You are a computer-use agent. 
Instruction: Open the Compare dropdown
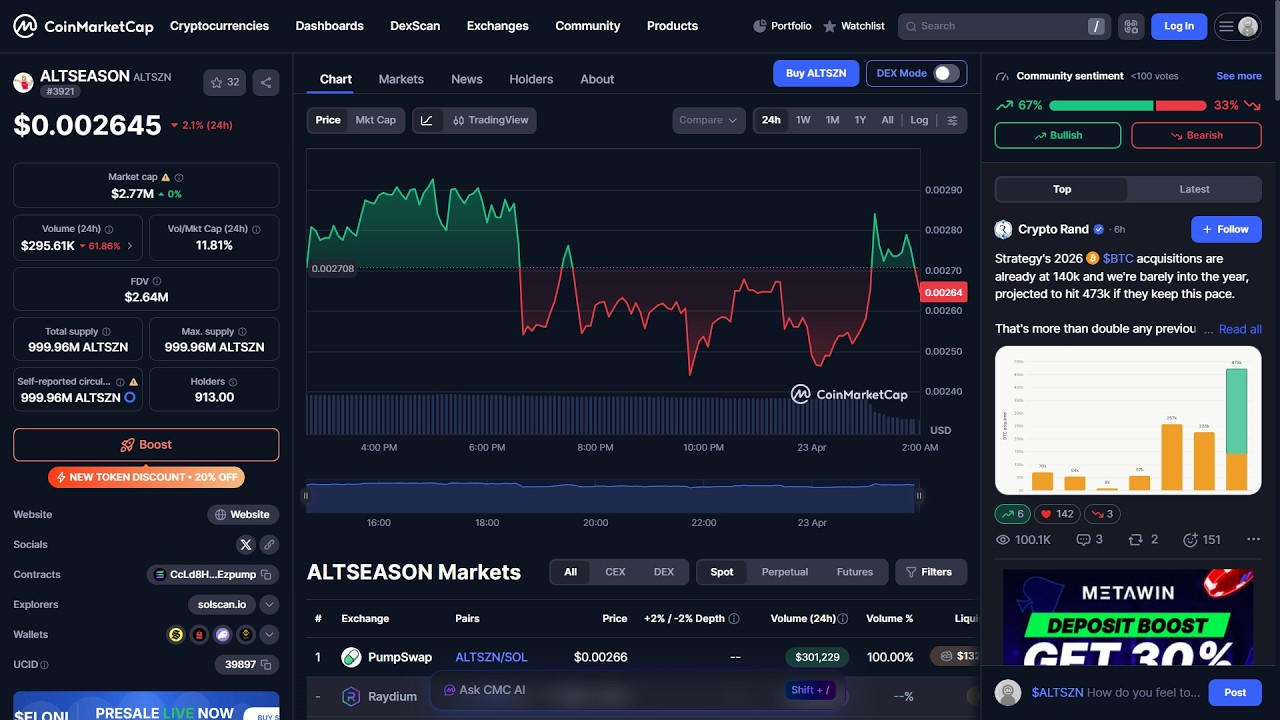[709, 120]
